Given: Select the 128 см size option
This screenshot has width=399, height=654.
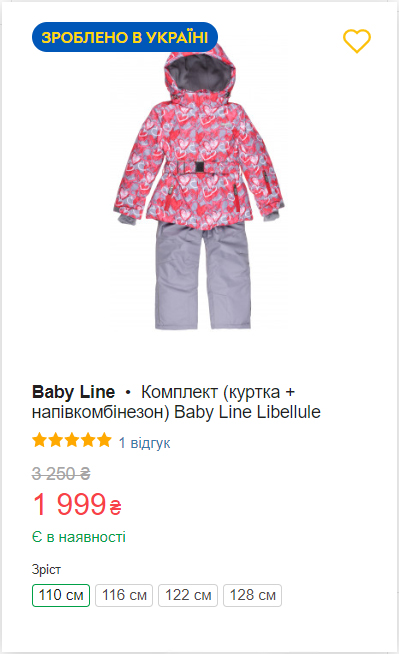Looking at the screenshot, I should 253,595.
